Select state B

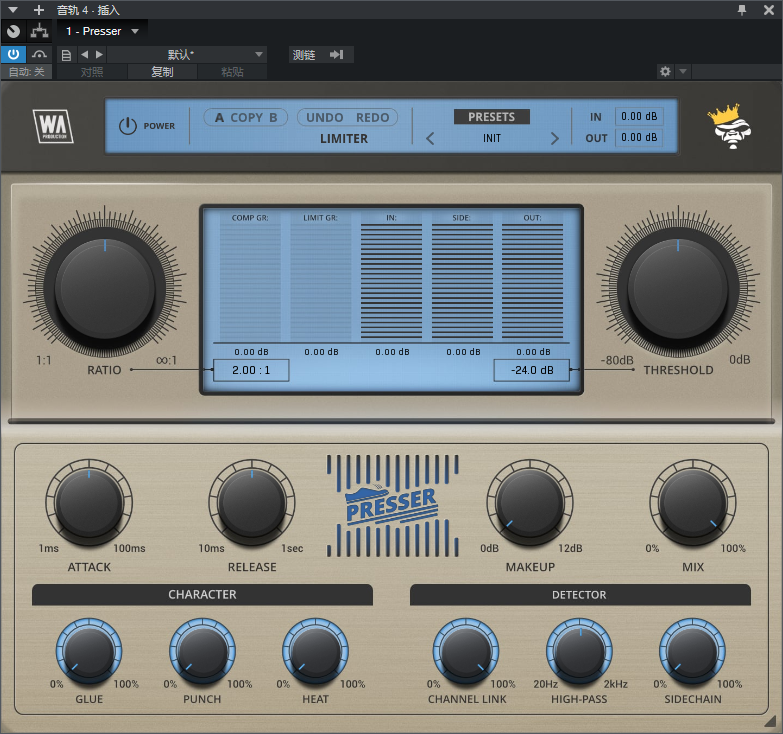[273, 117]
